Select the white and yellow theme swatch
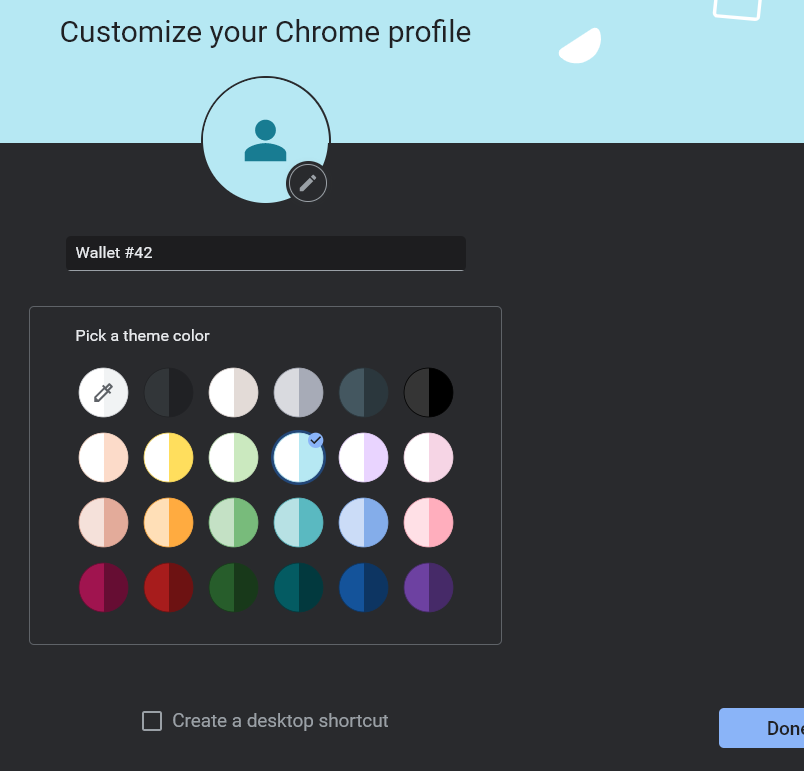Screen dimensions: 804x771 click(169, 457)
